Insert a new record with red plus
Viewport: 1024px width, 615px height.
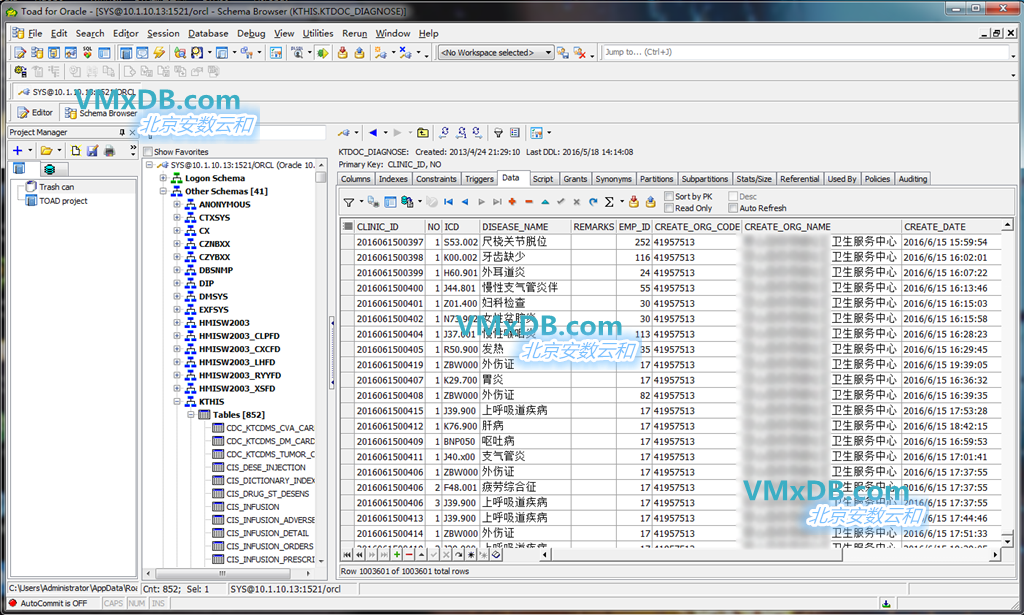pos(513,202)
